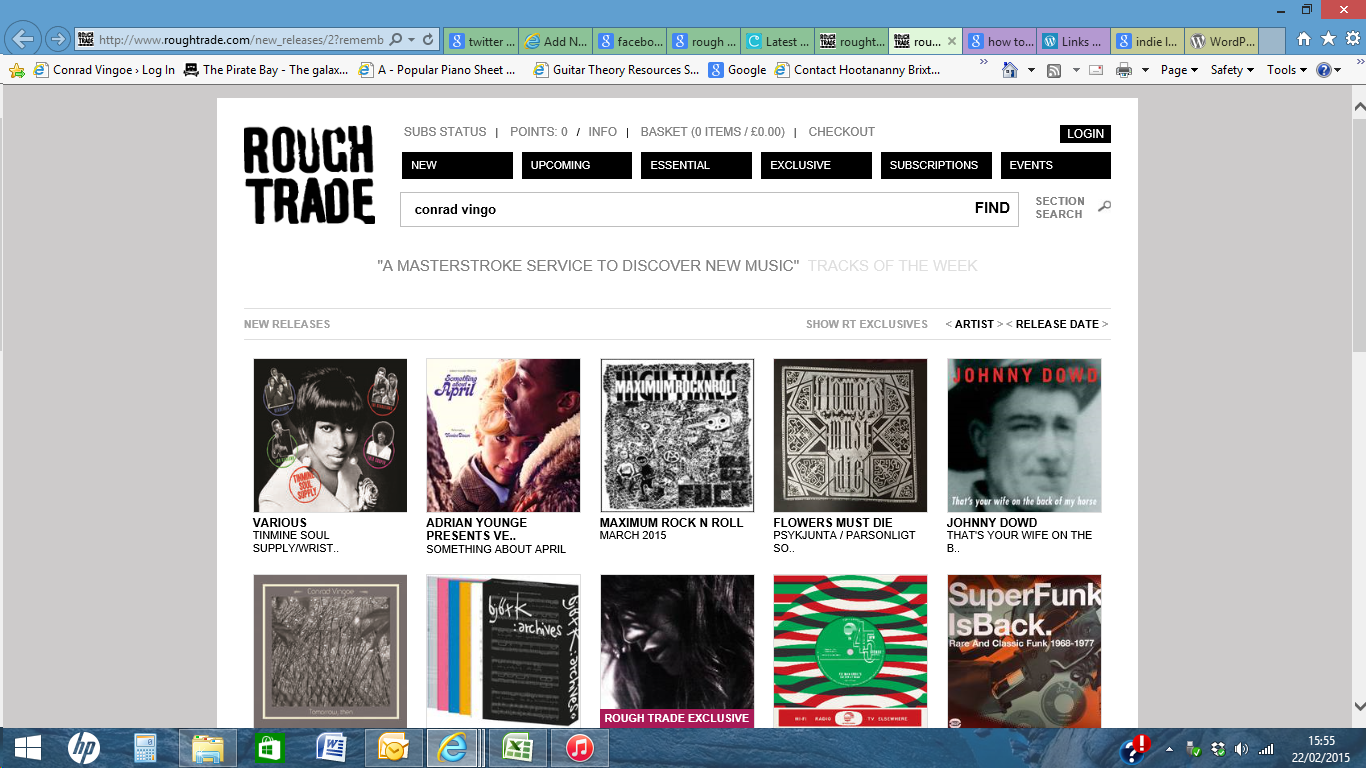Open the UPCOMING navigation menu item
The image size is (1366, 768).
pos(577,165)
